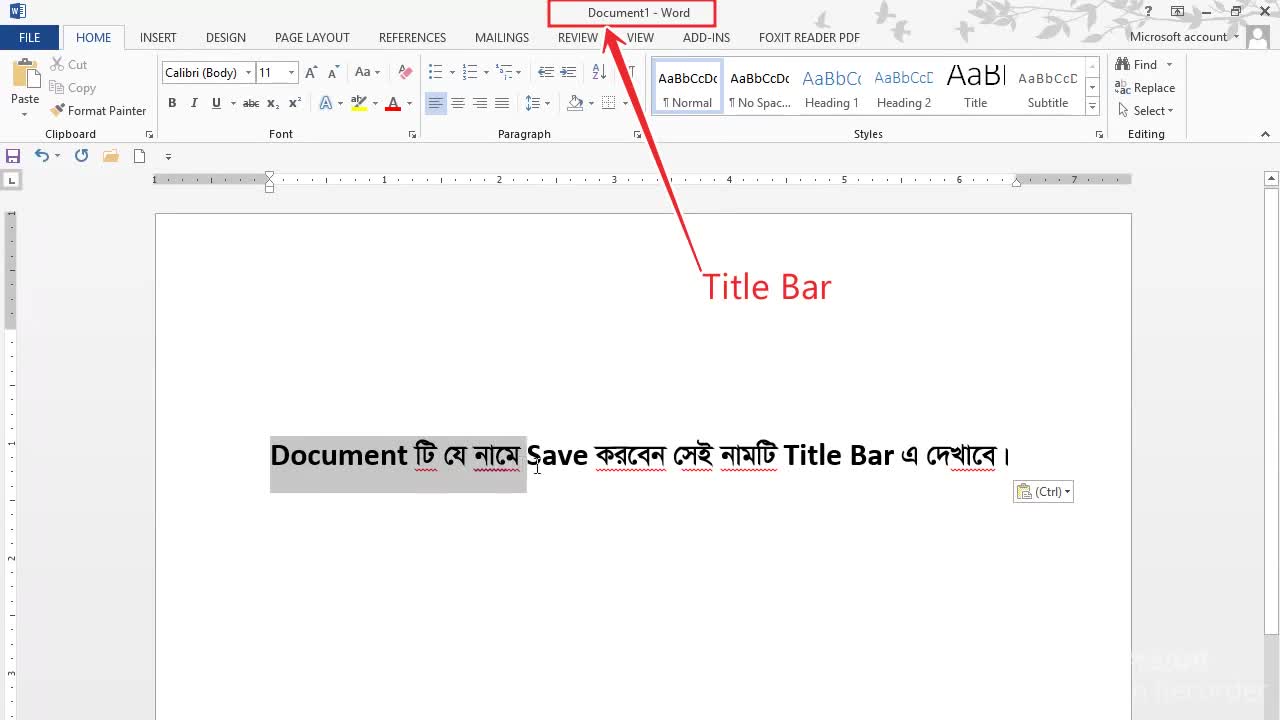Toggle Justify paragraph alignment
1280x720 pixels.
[502, 103]
